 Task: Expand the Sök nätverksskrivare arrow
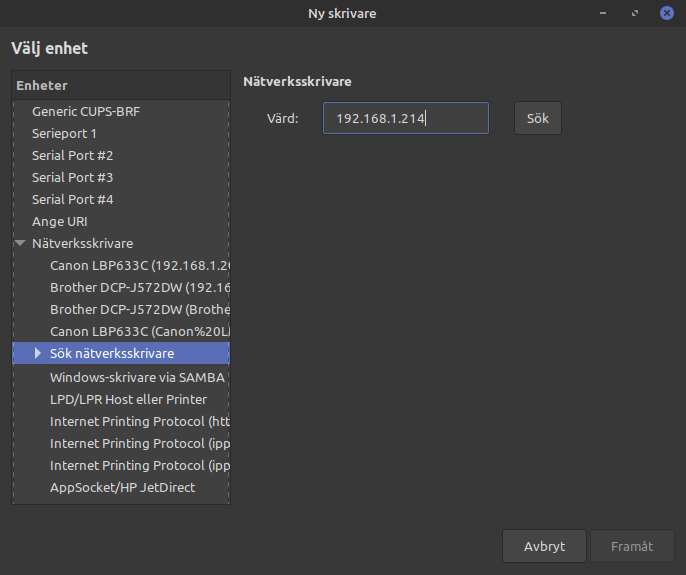pyautogui.click(x=38, y=353)
